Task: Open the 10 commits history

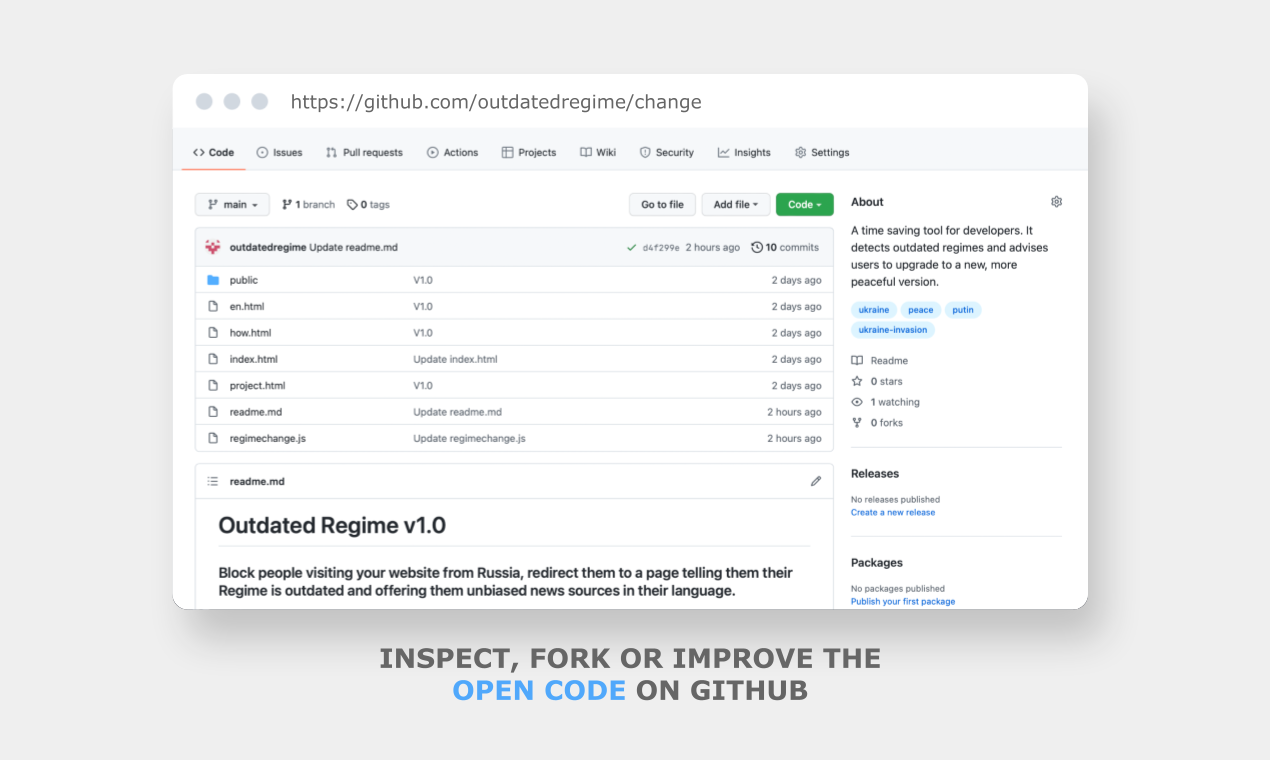Action: 785,247
